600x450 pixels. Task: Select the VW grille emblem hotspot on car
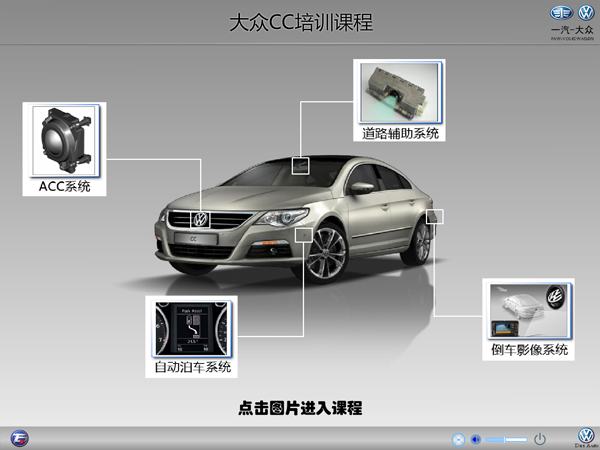pos(200,219)
